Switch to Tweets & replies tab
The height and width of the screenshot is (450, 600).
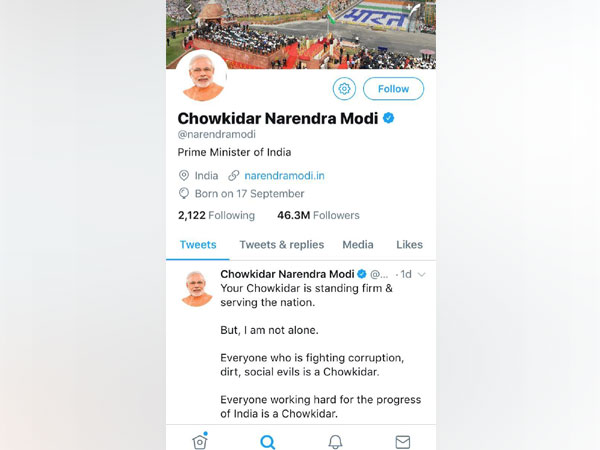[x=282, y=245]
